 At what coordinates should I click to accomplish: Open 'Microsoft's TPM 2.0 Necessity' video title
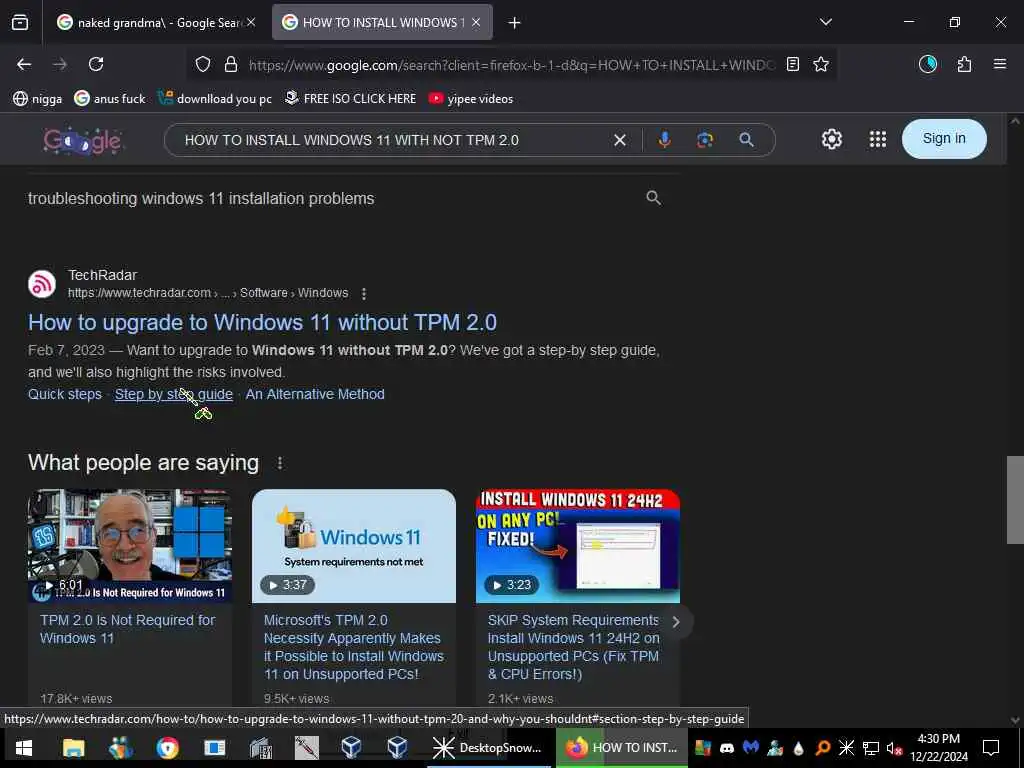pyautogui.click(x=353, y=647)
